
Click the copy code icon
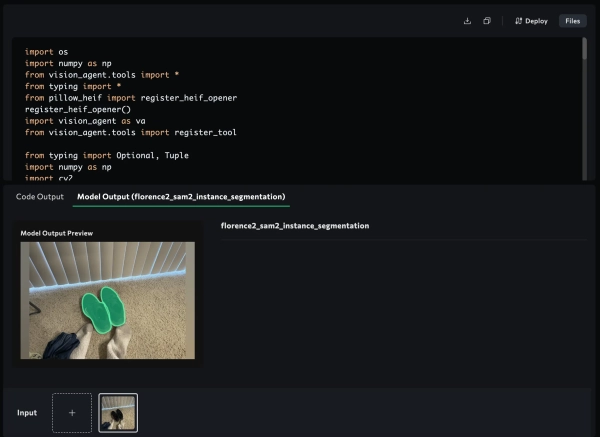486,20
